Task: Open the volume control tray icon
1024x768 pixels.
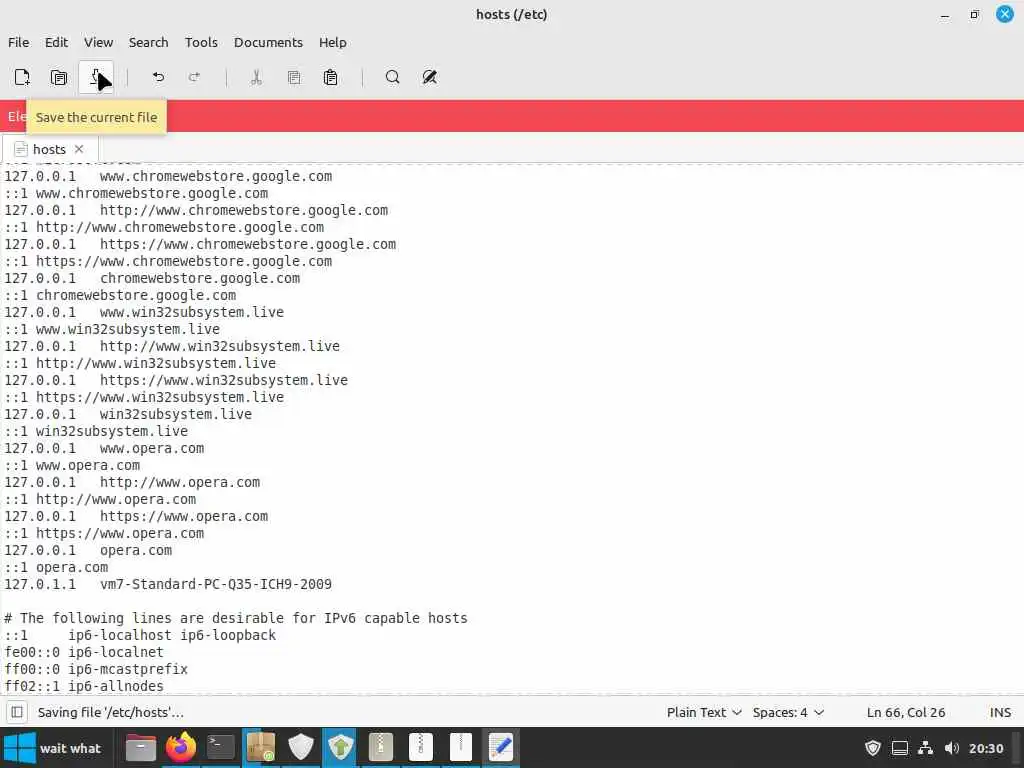Action: tap(952, 748)
